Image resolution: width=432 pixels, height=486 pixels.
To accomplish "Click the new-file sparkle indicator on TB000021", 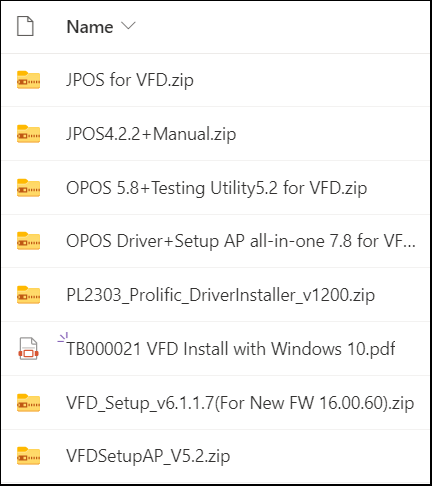I will click(x=63, y=337).
